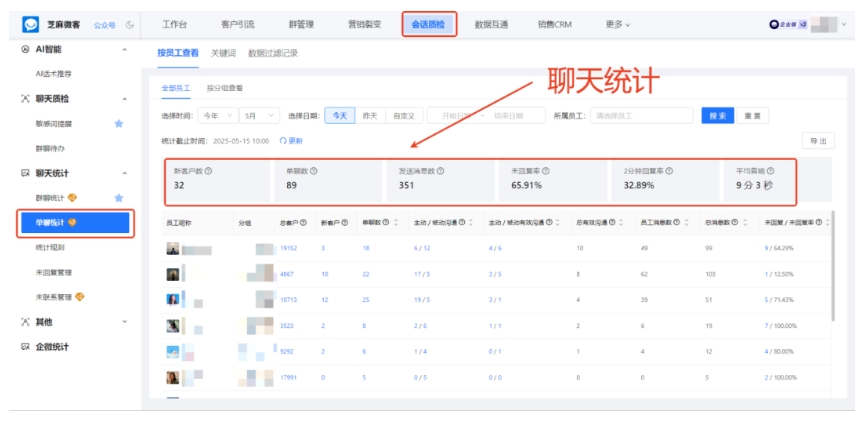The width and height of the screenshot is (864, 422).
Task: Click help icon beside 发送消息数 card
Action: 441,171
